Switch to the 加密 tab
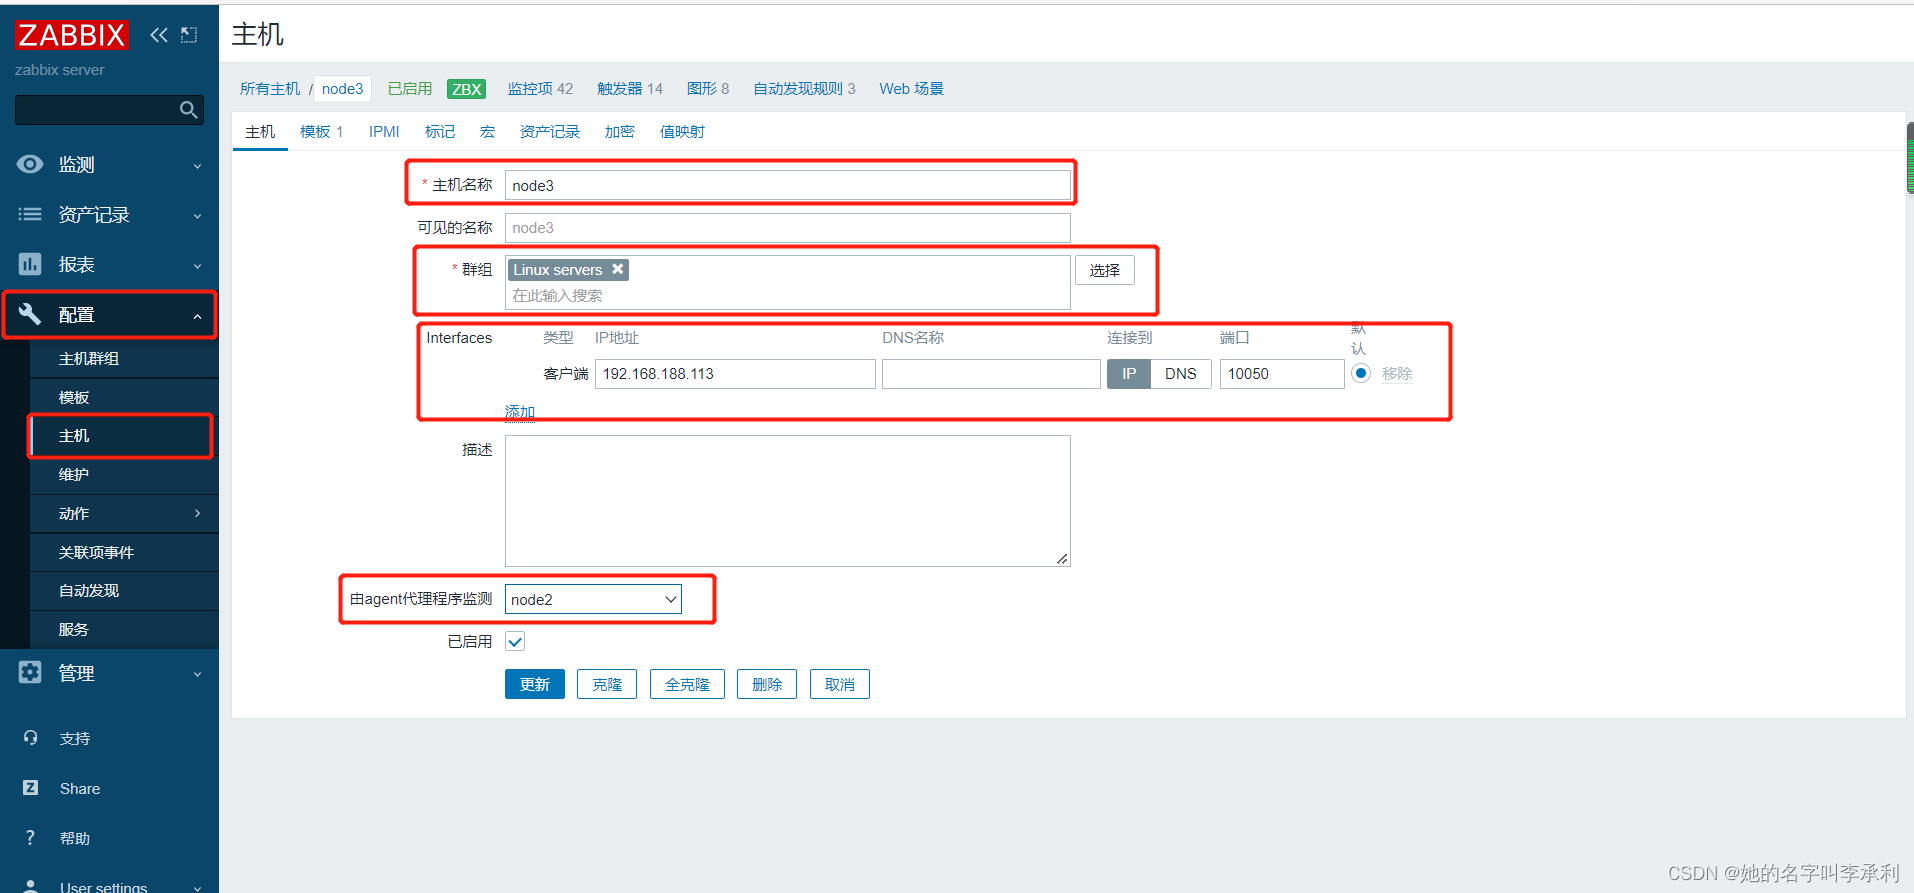The image size is (1914, 893). pyautogui.click(x=620, y=132)
